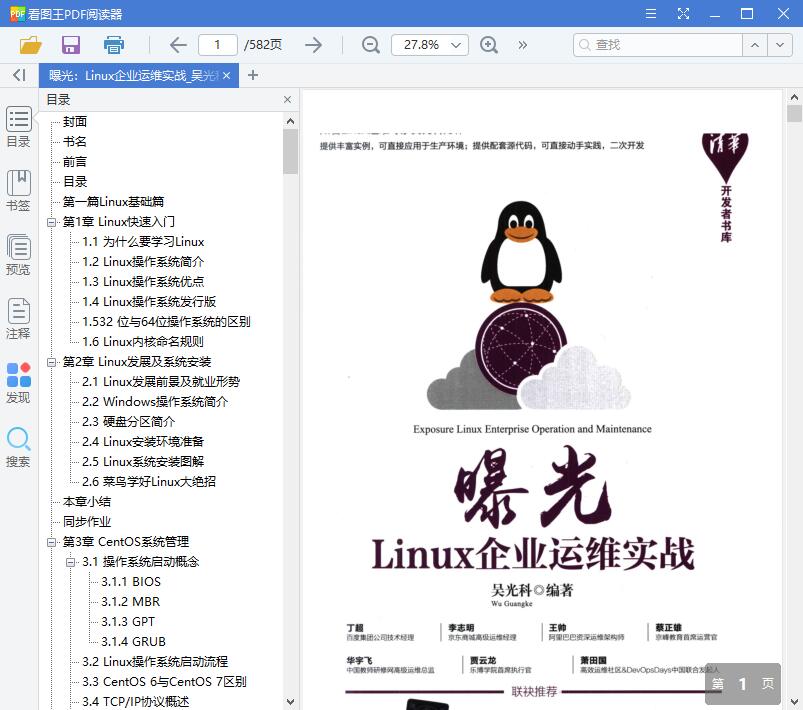Image resolution: width=803 pixels, height=710 pixels.
Task: Jump to 前言 in outline
Action: click(75, 161)
